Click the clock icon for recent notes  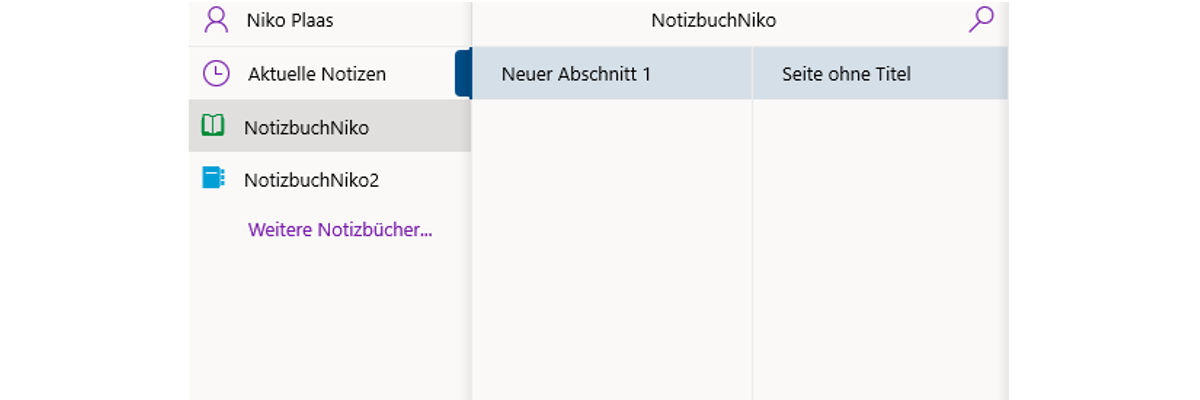tap(215, 73)
